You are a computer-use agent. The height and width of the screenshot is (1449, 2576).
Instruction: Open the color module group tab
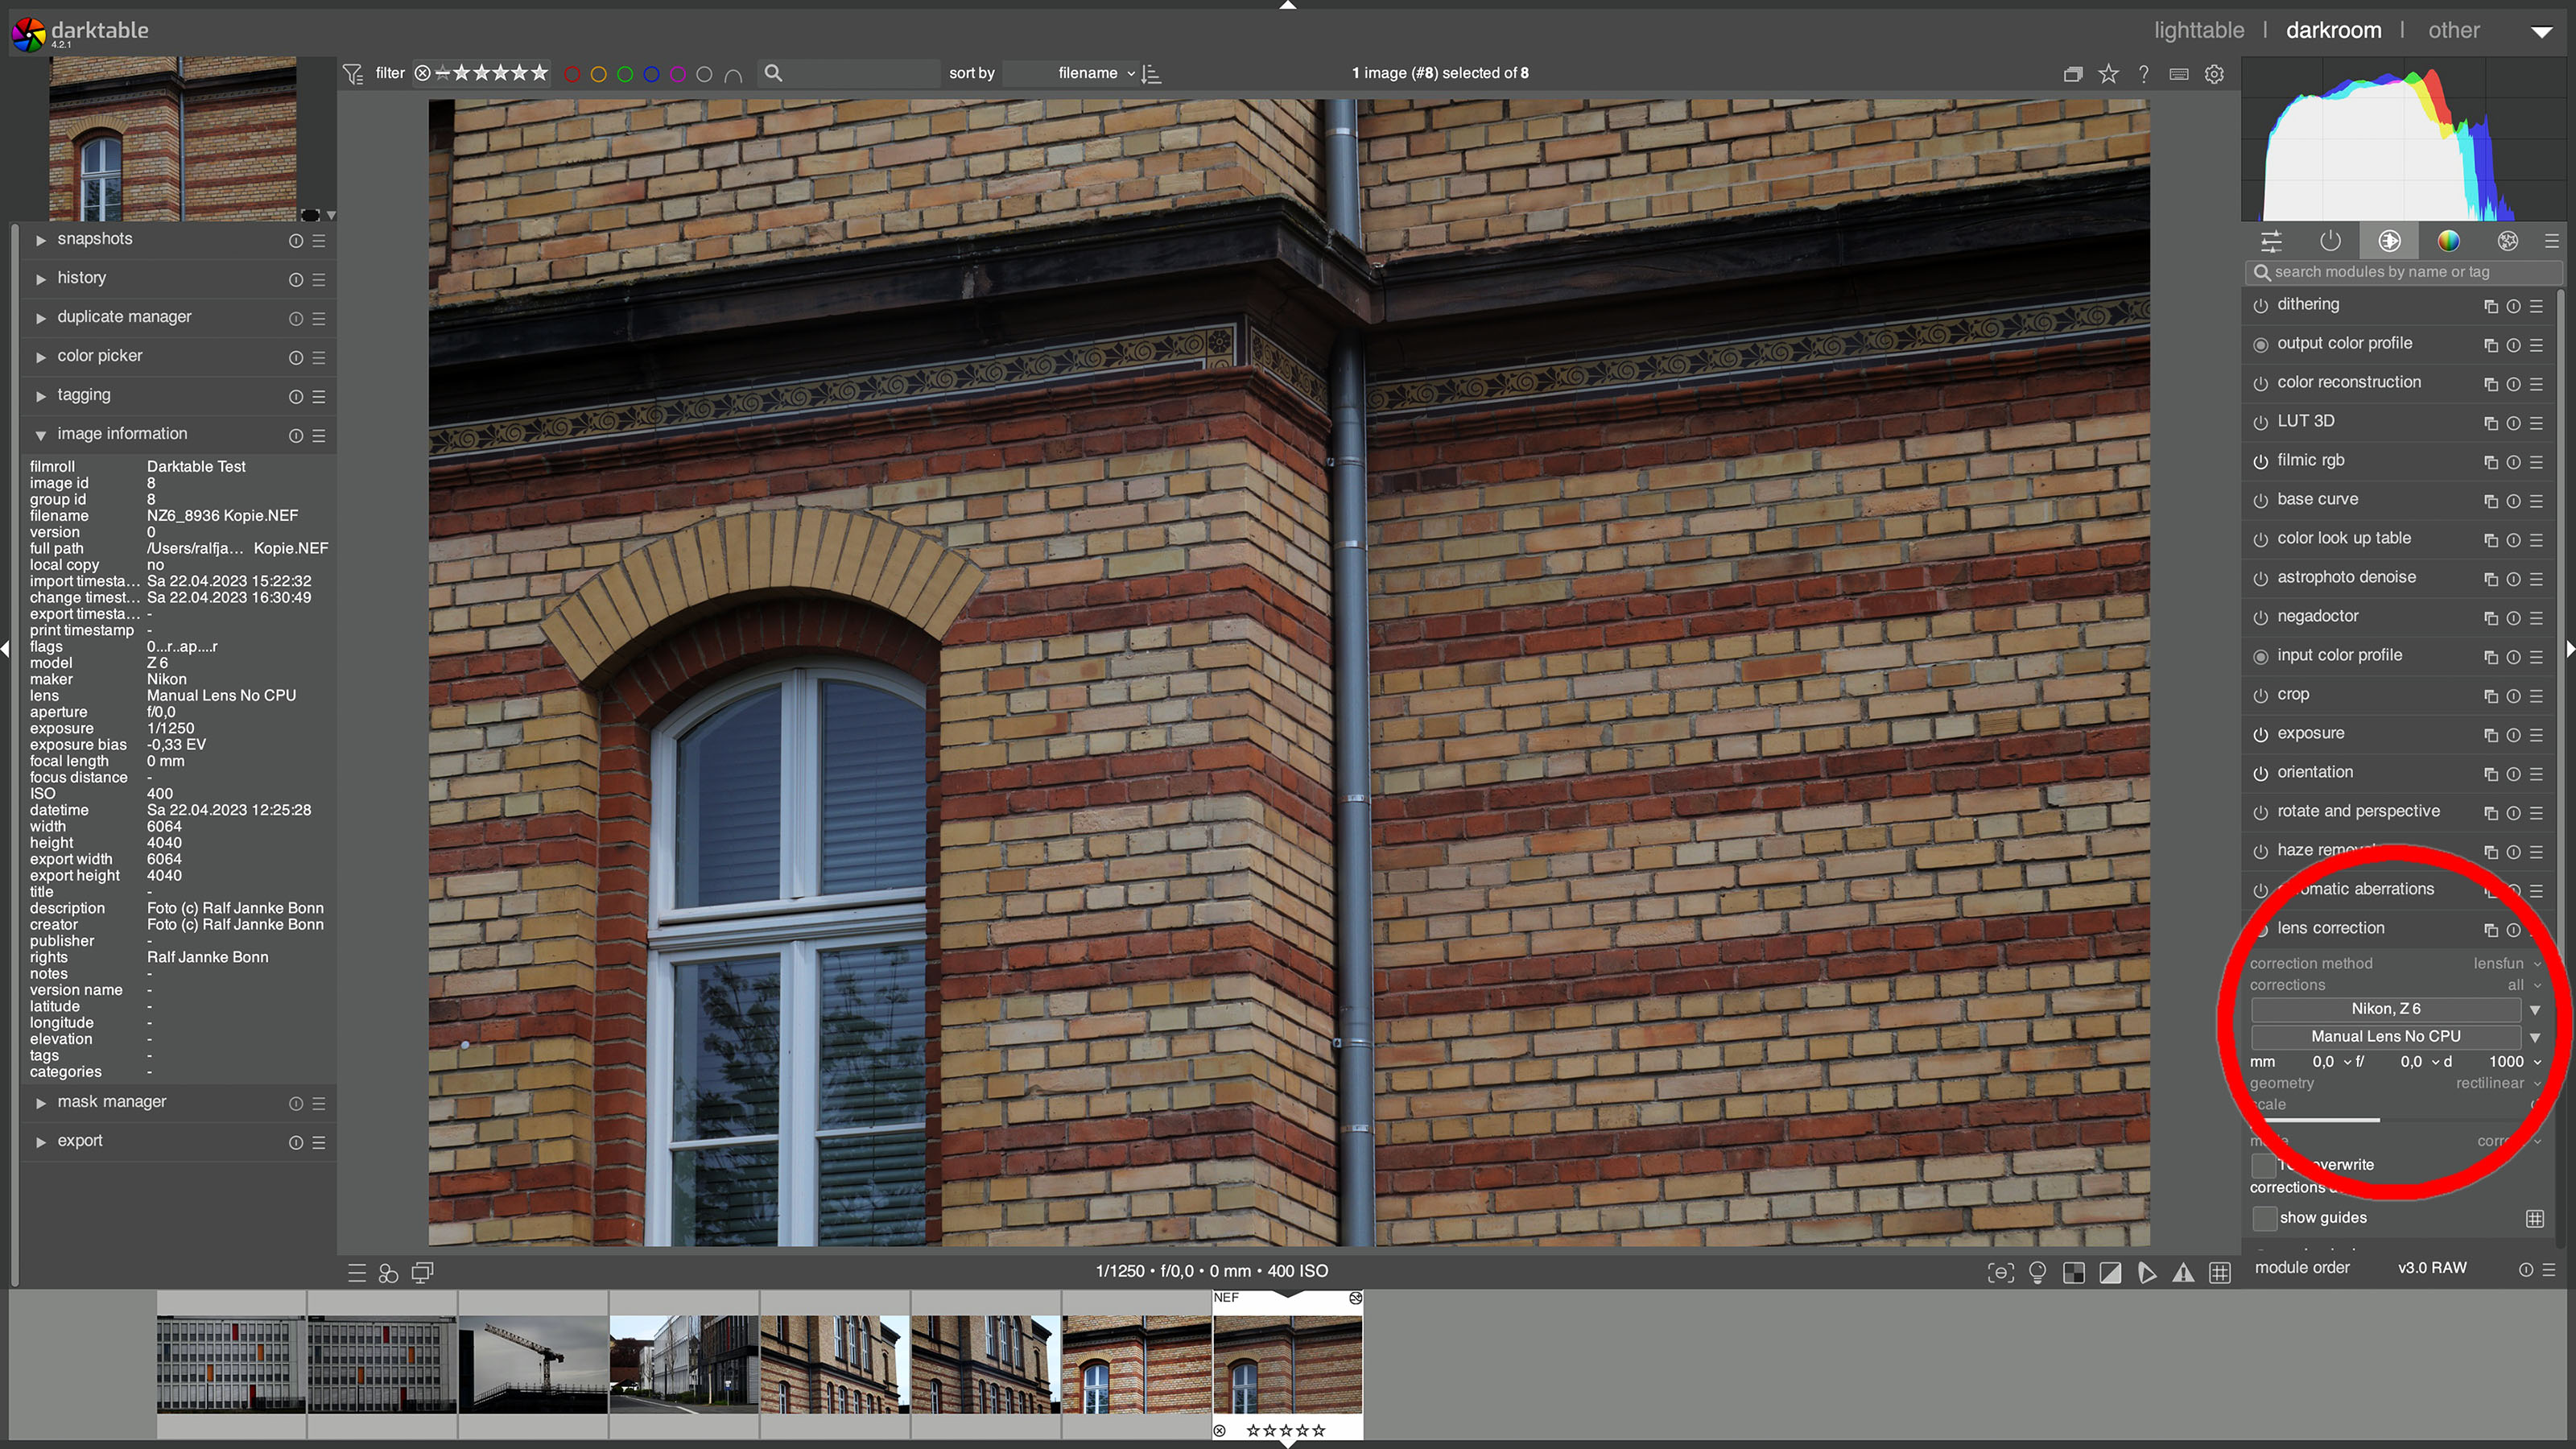click(x=2448, y=241)
